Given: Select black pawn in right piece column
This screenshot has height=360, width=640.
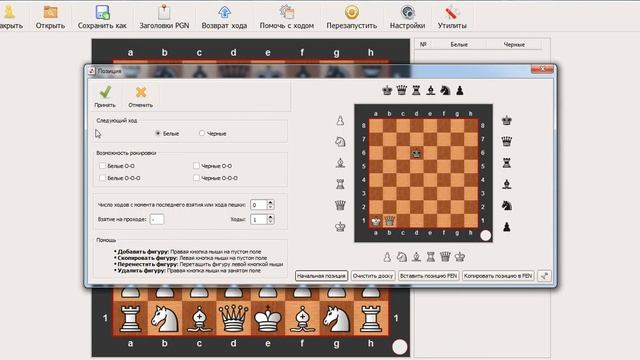Looking at the screenshot, I should (507, 227).
